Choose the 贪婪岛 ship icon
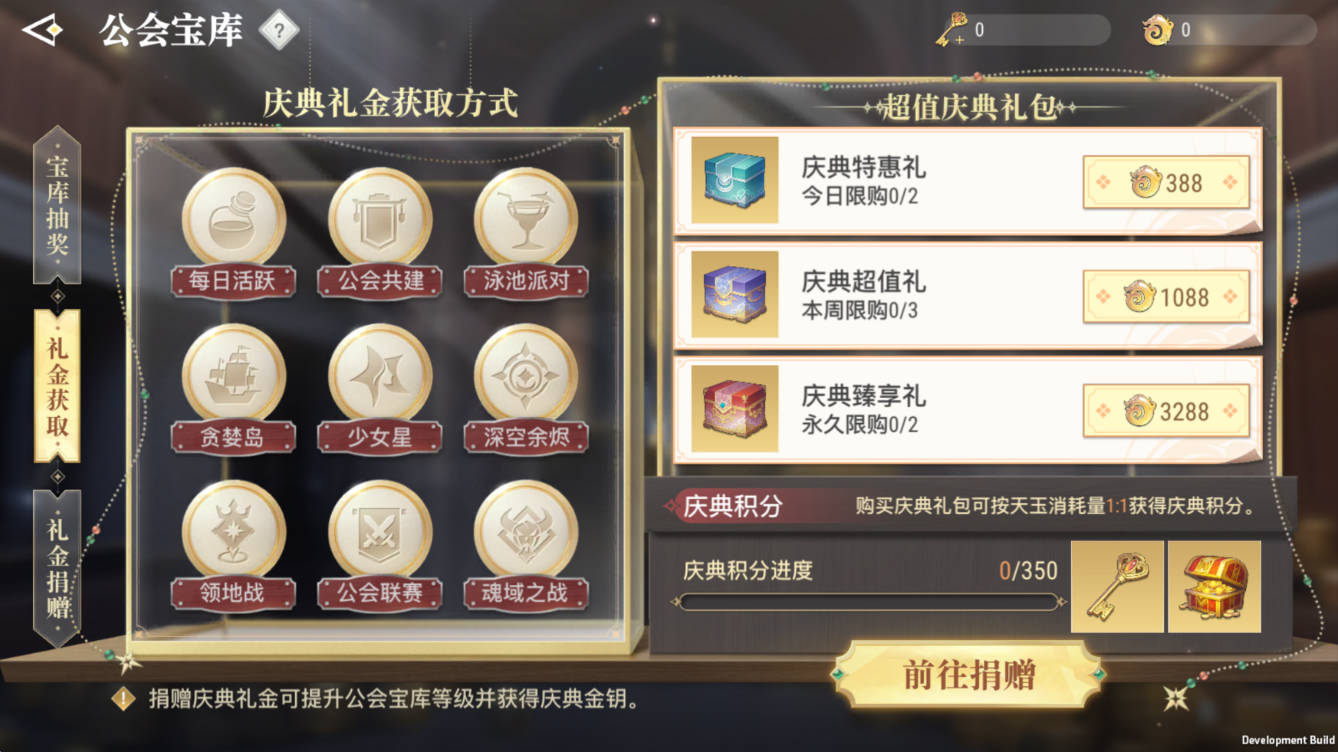Screen dimensions: 1338x752 click(x=233, y=376)
